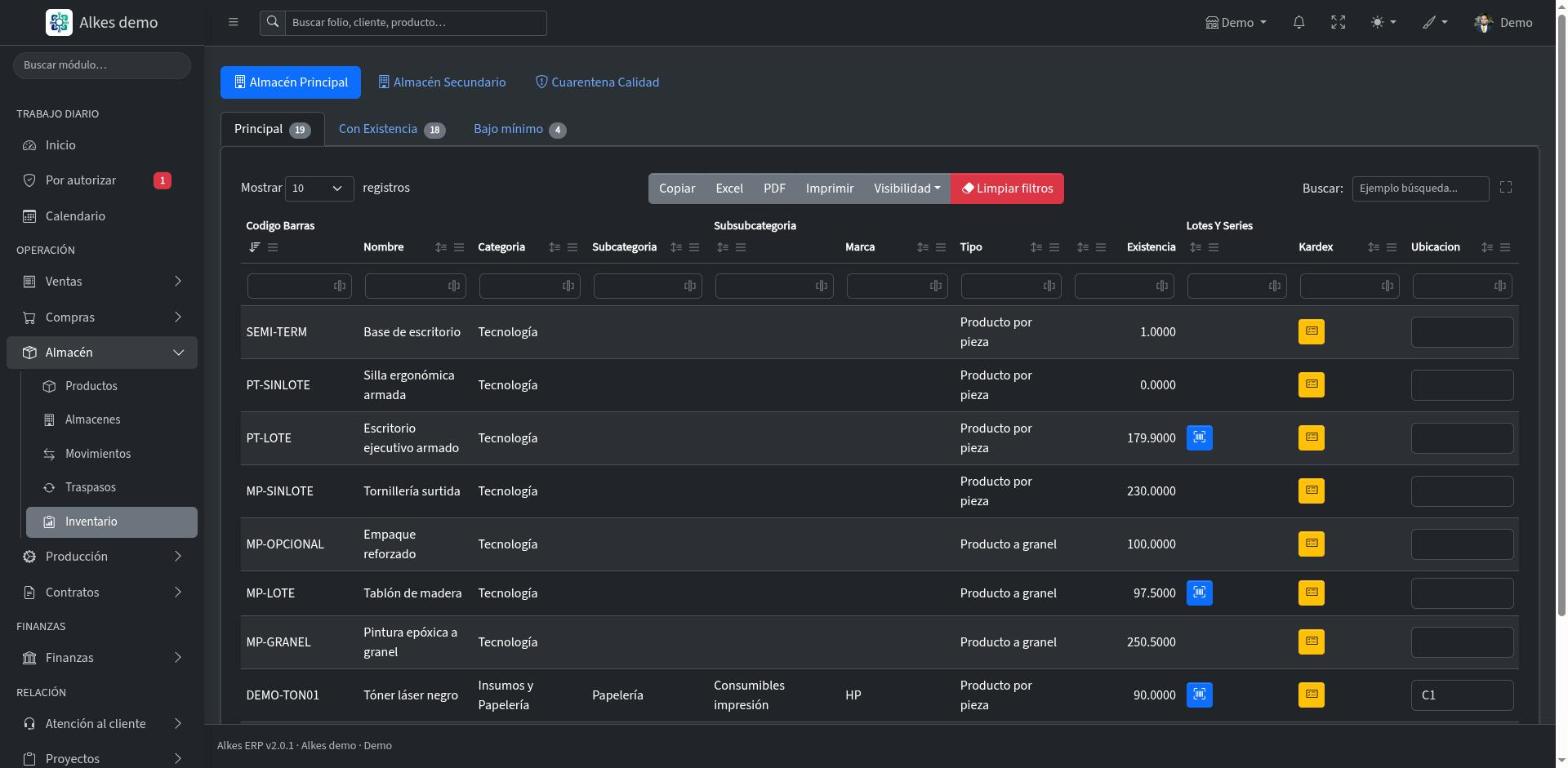Screen dimensions: 1568x768
Task: Focus the Buscar módulo sidebar search
Action: tap(102, 65)
